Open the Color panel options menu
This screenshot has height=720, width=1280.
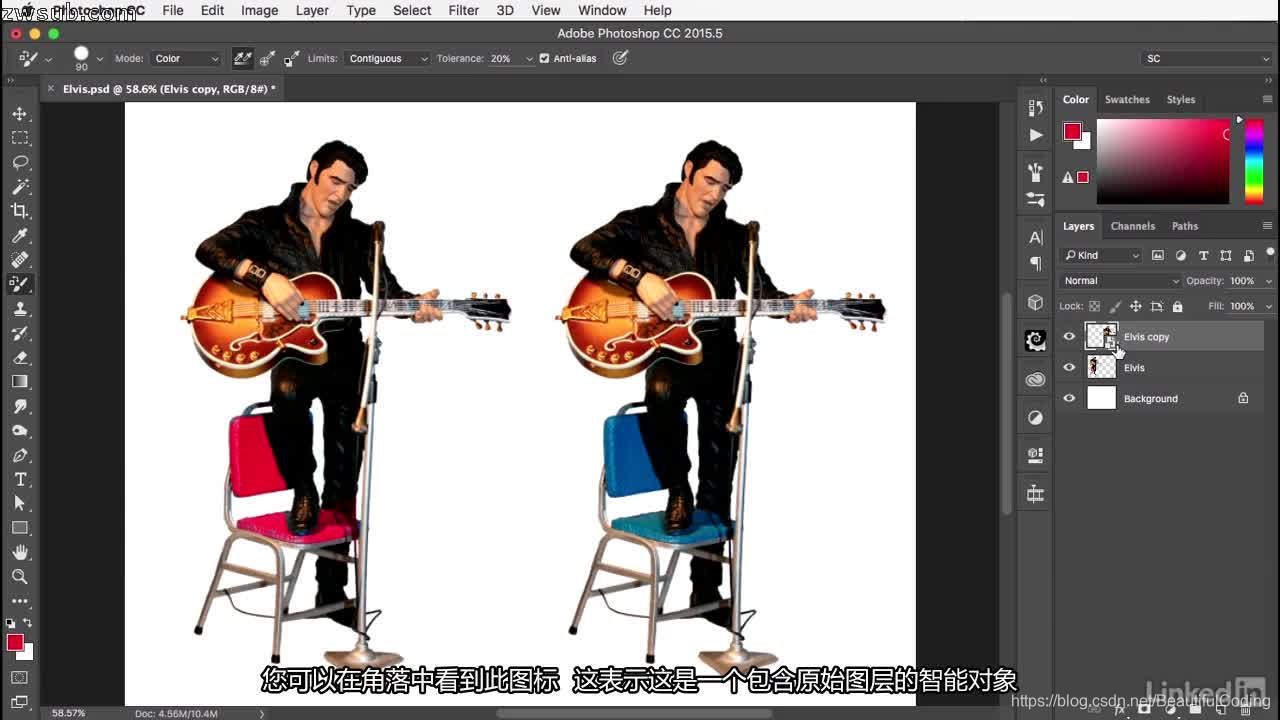point(1267,100)
